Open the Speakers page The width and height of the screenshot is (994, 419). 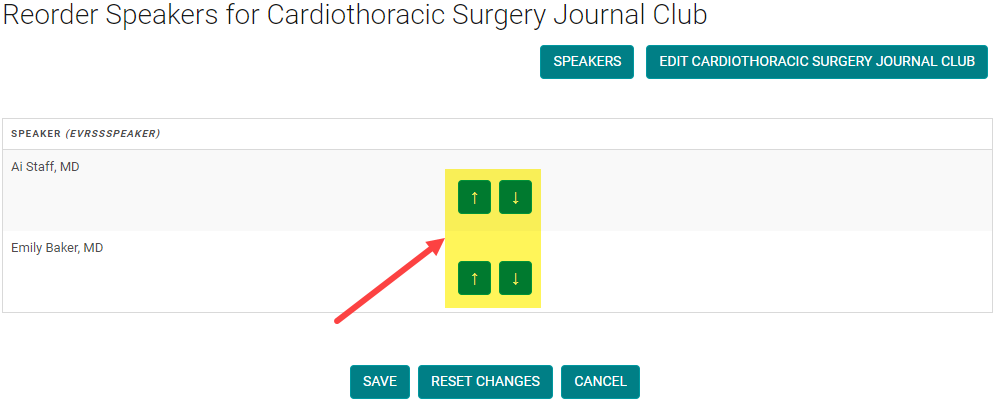(x=587, y=61)
